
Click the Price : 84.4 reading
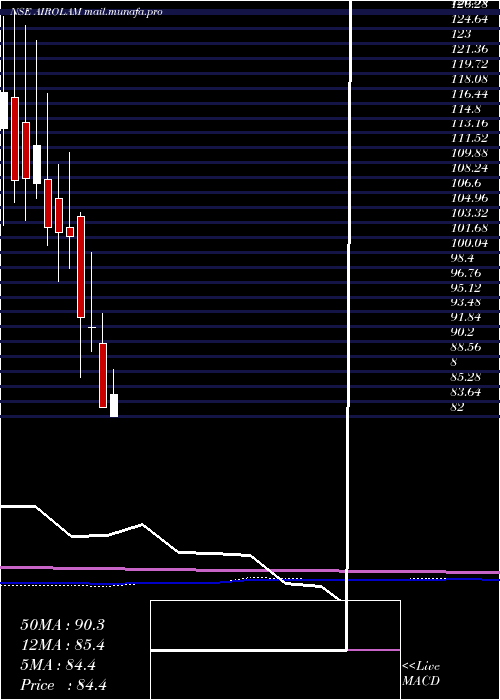(x=63, y=685)
